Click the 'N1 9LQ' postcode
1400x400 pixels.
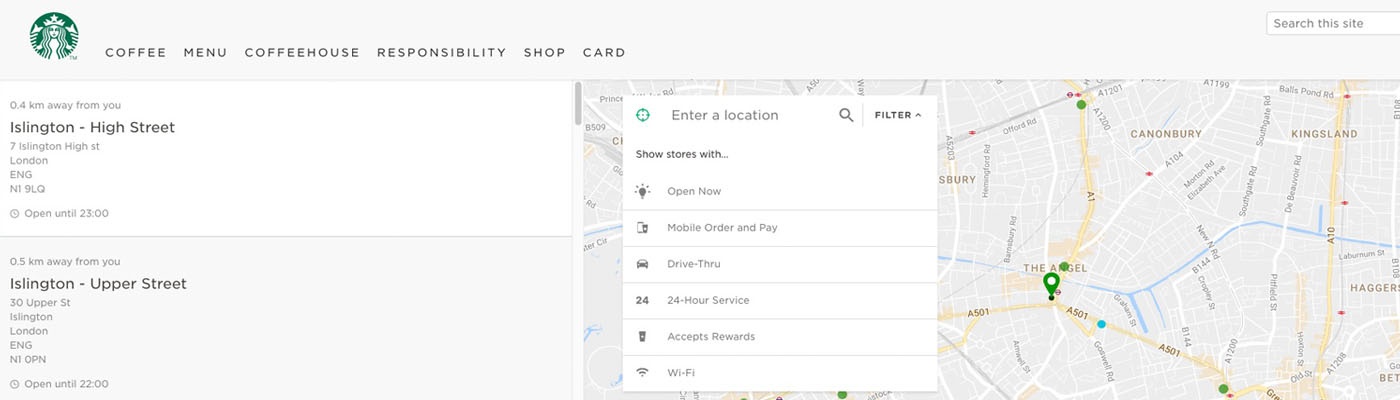[x=28, y=189]
